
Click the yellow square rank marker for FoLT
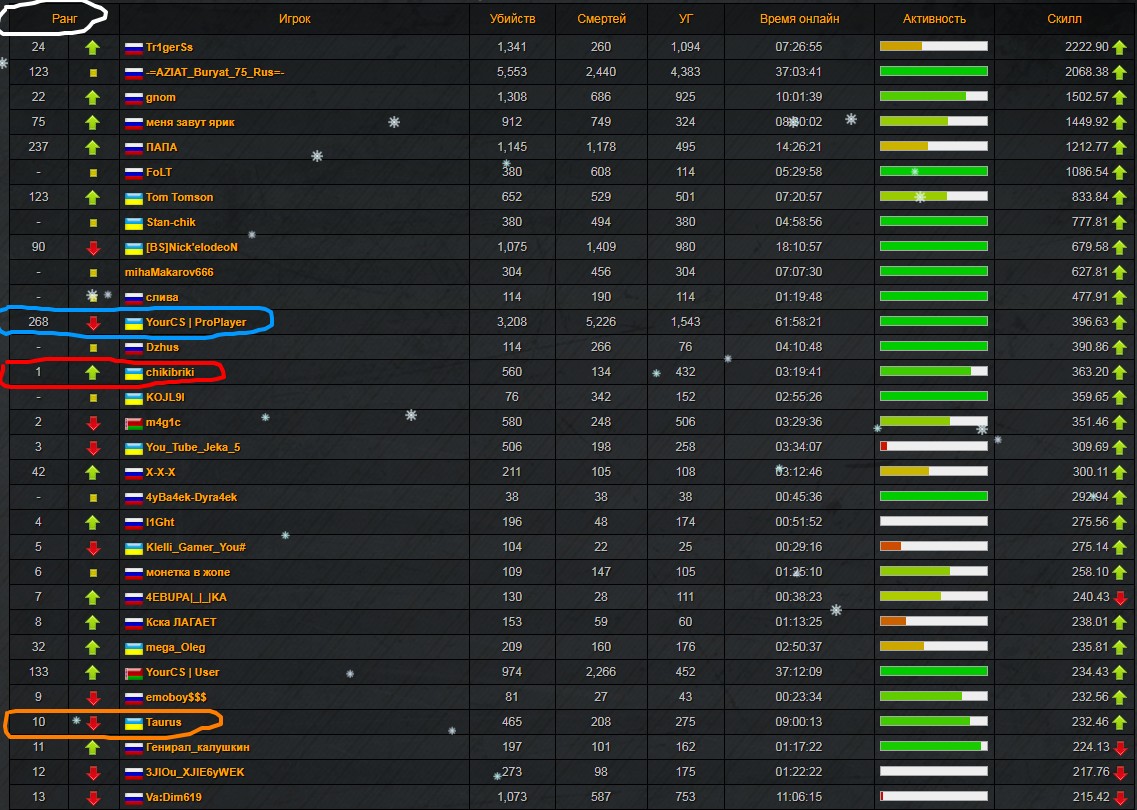[x=93, y=172]
